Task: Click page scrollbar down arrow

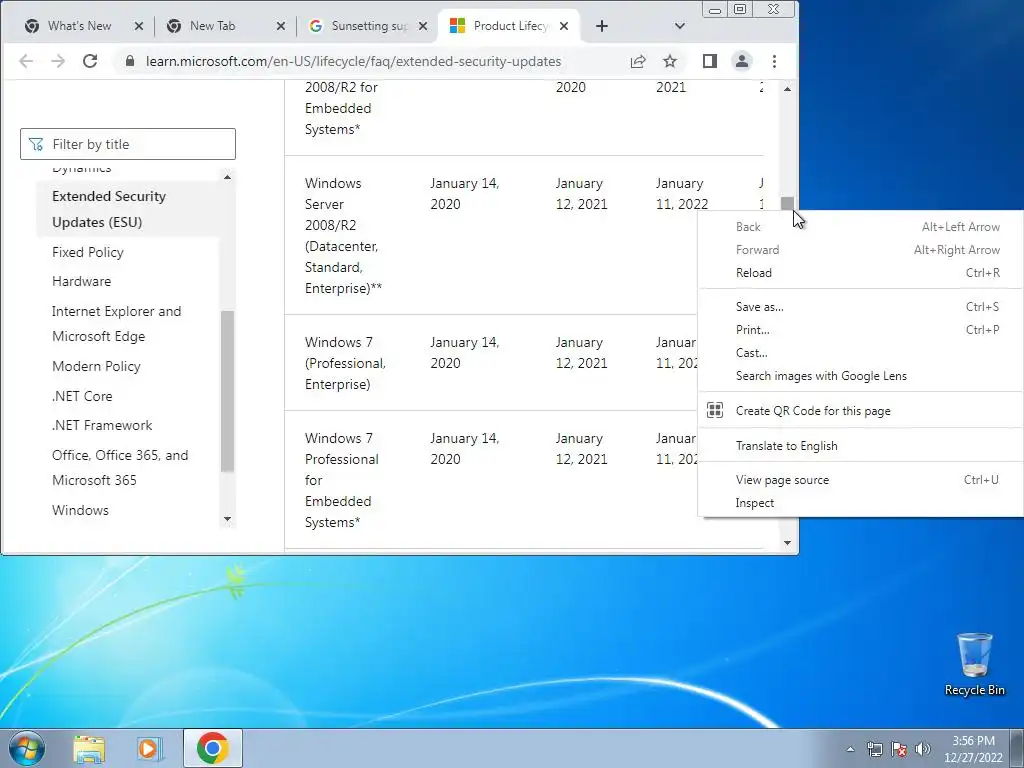Action: (x=788, y=543)
